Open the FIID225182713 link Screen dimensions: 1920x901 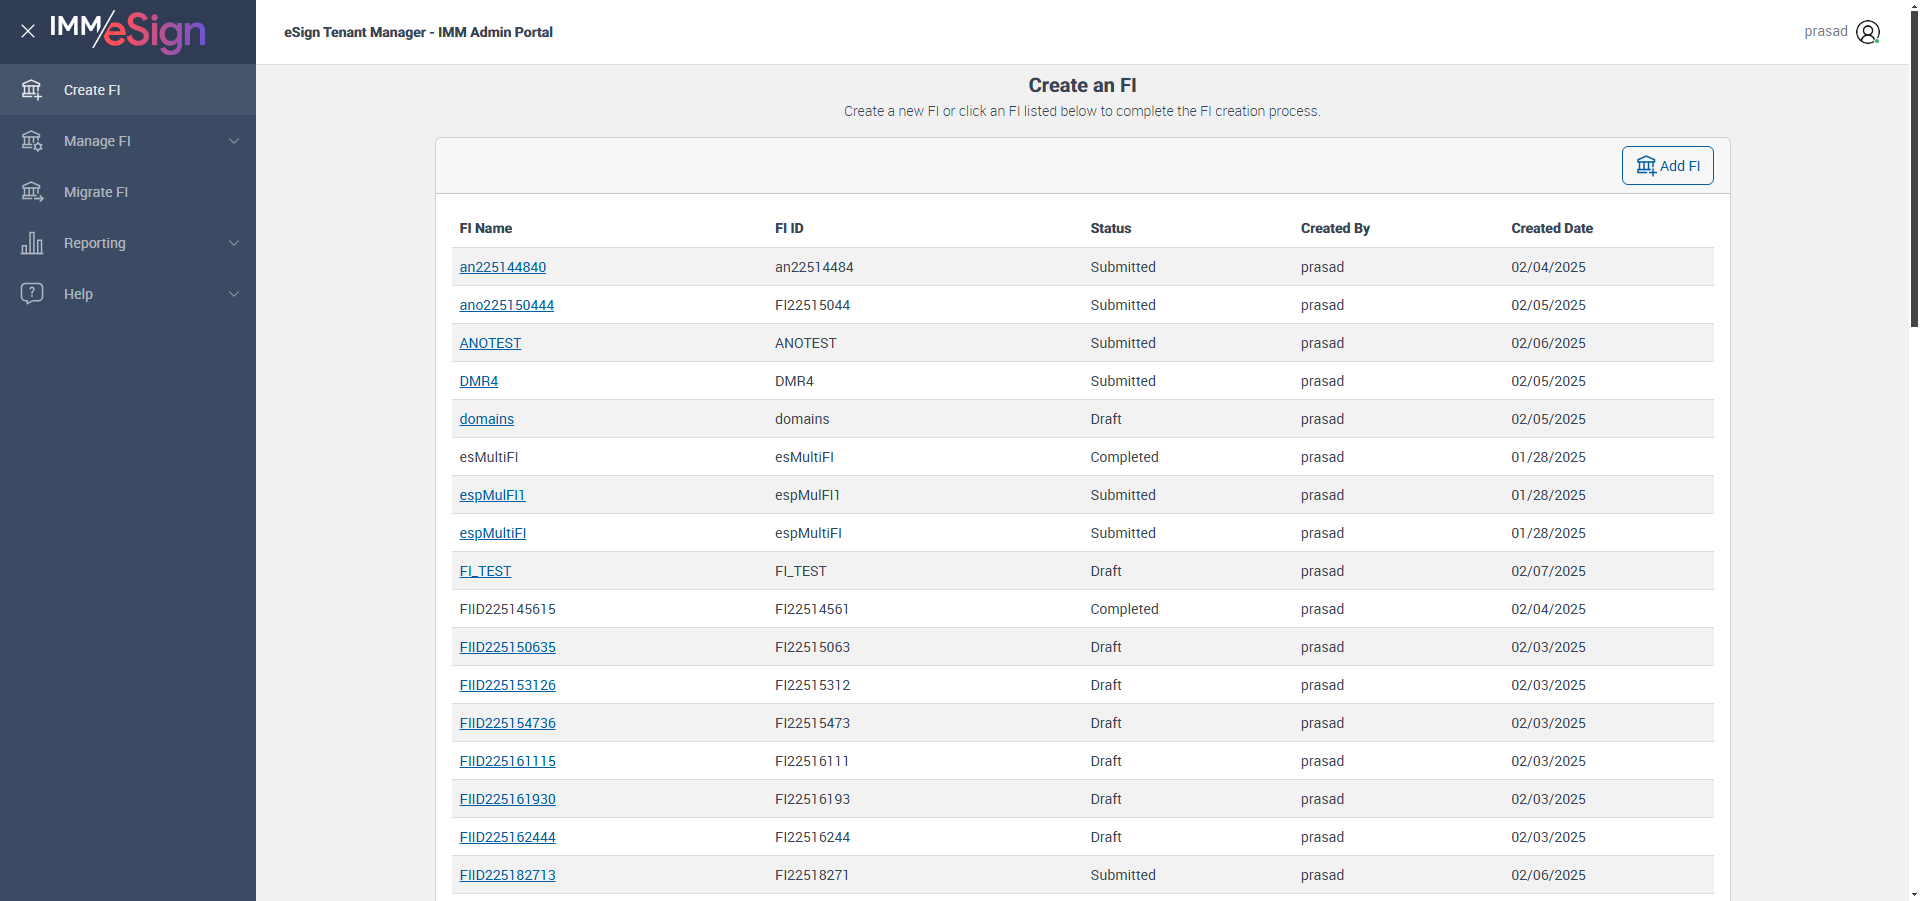507,875
